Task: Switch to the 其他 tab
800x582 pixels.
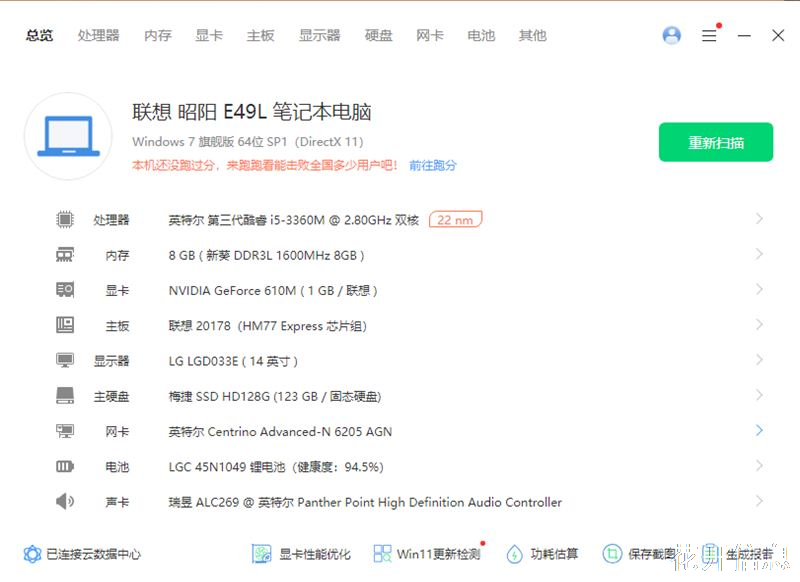Action: point(533,35)
